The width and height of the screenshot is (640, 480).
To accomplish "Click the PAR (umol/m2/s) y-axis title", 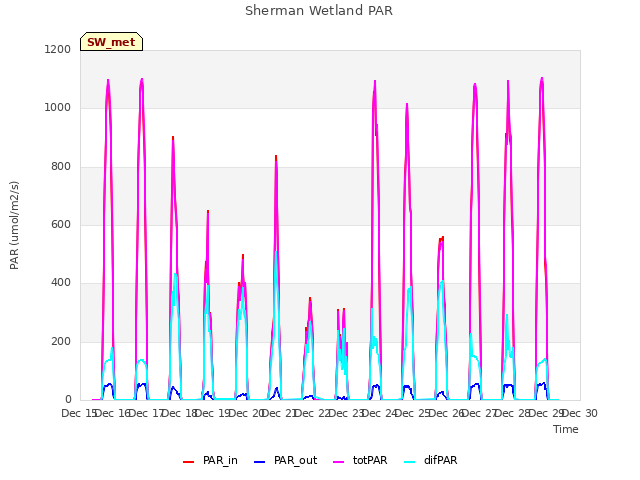I will 14,225.
